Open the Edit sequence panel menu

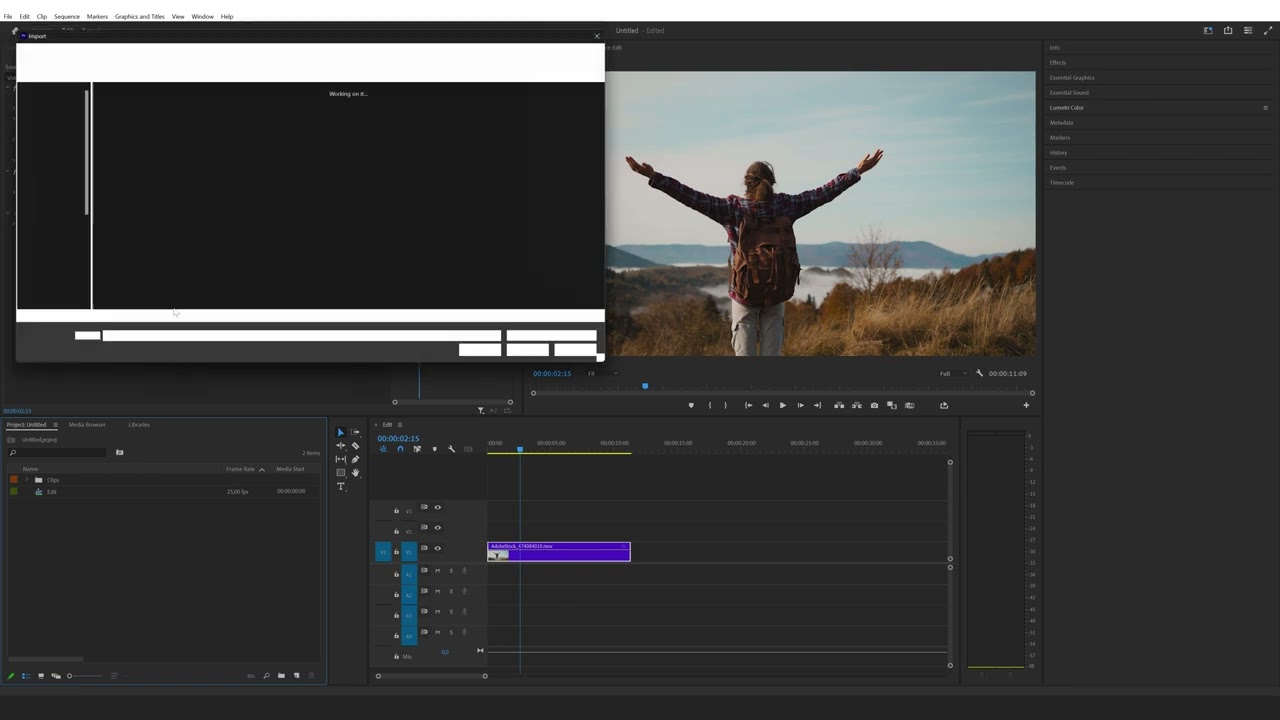point(400,425)
